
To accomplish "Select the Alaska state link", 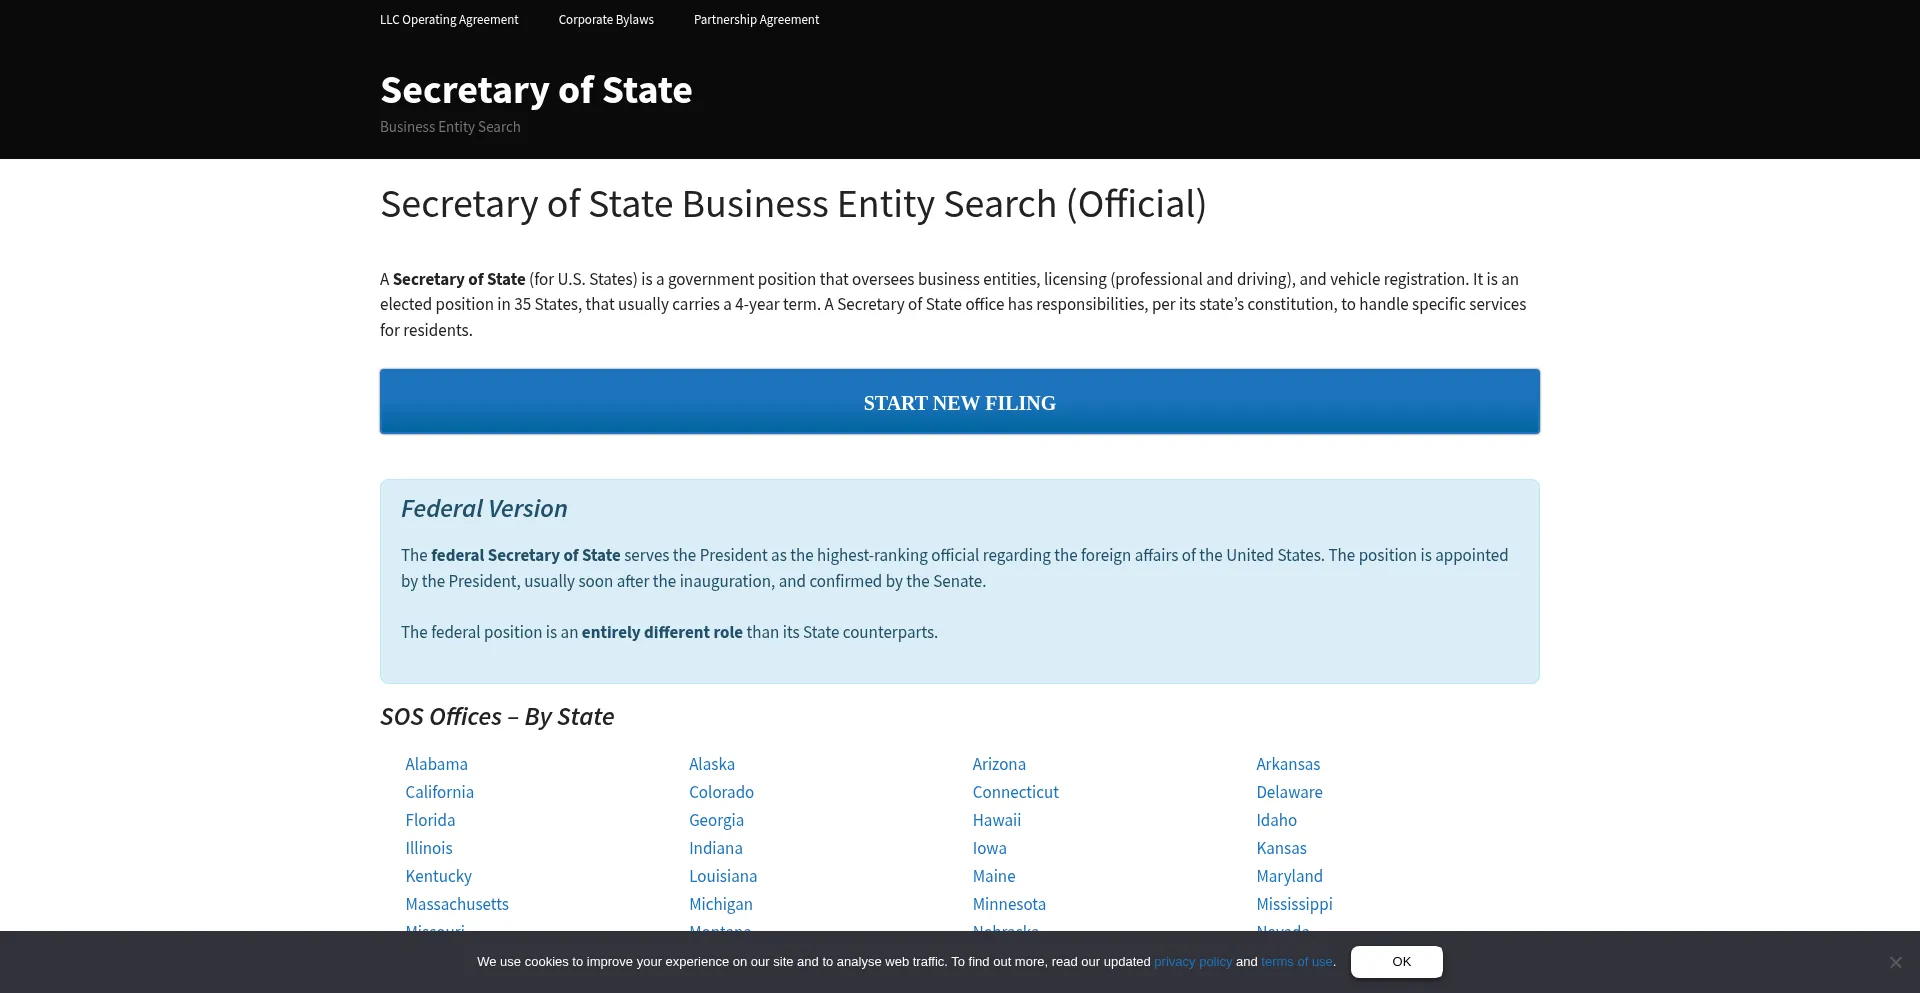I will tap(712, 764).
